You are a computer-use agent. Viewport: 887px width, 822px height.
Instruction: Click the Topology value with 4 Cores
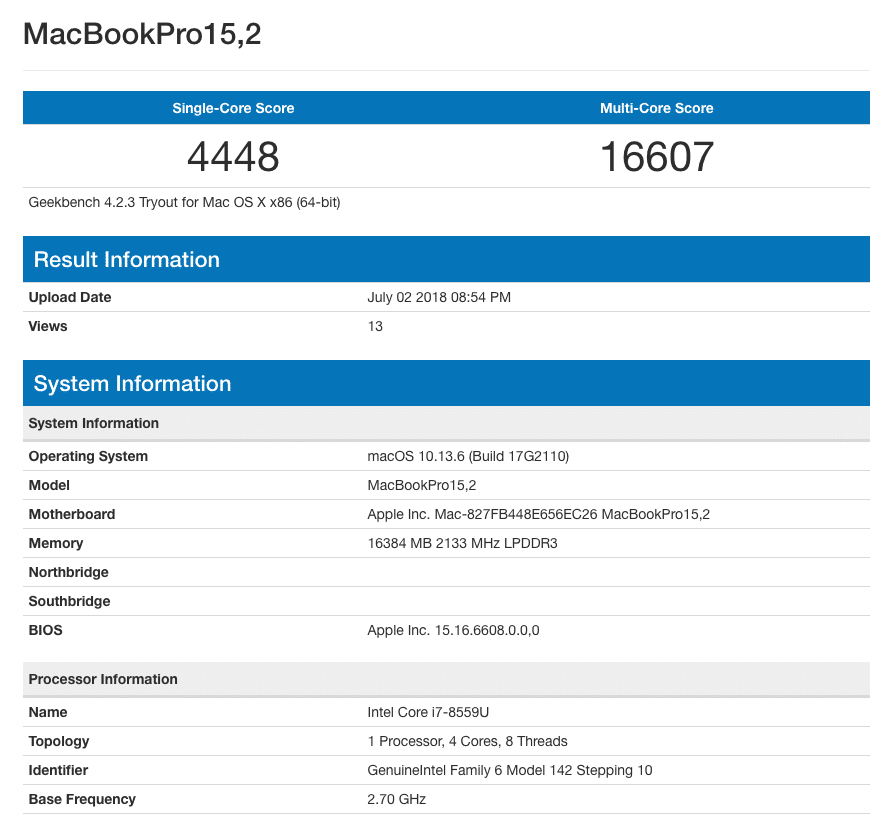(467, 741)
